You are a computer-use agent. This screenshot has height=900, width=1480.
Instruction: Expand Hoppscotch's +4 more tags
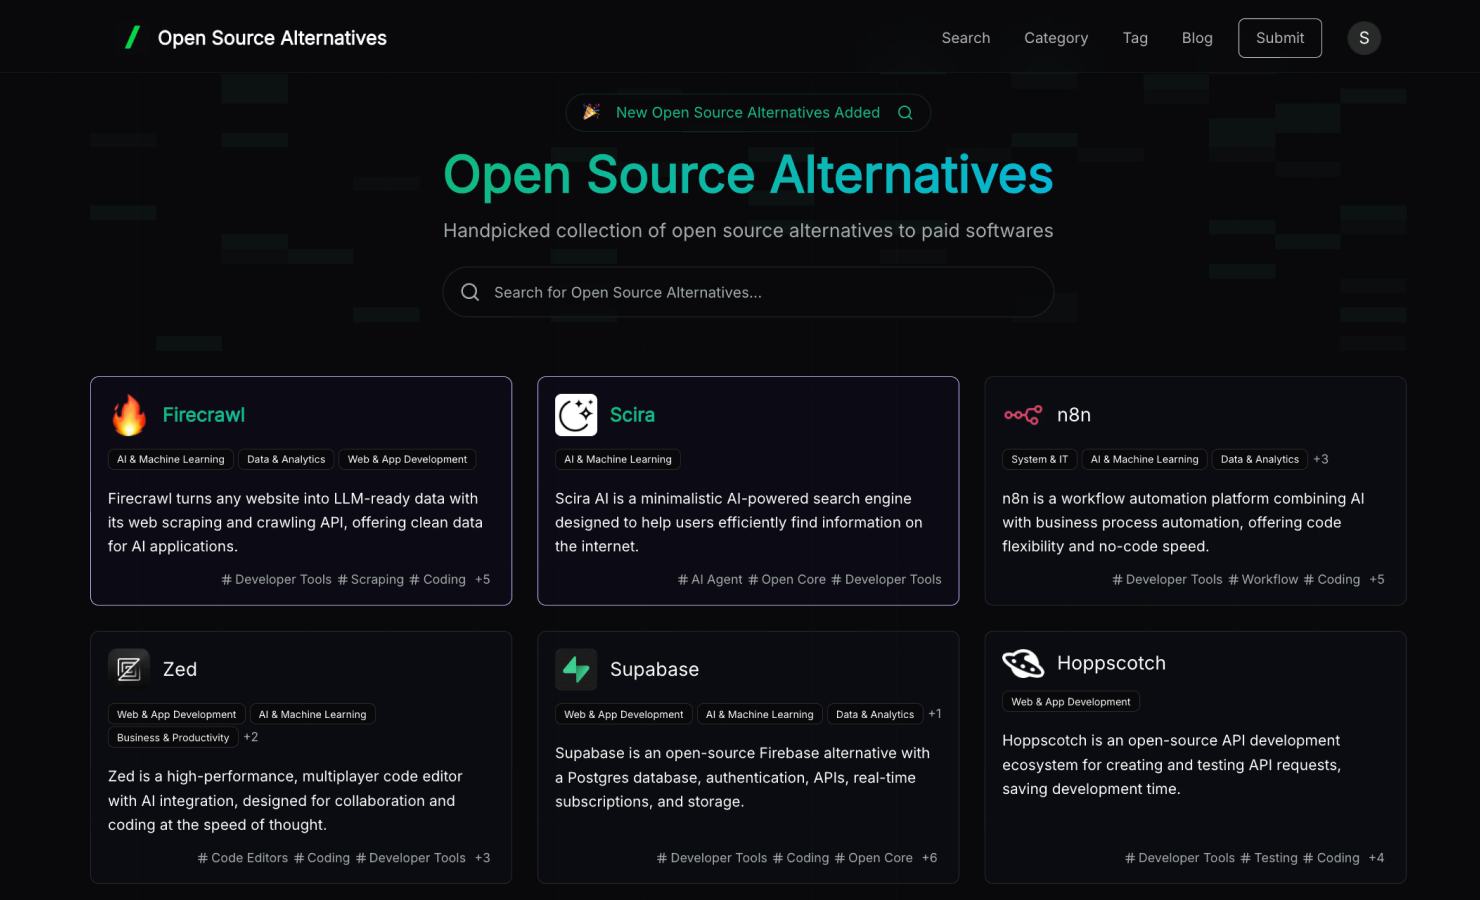pos(1377,858)
